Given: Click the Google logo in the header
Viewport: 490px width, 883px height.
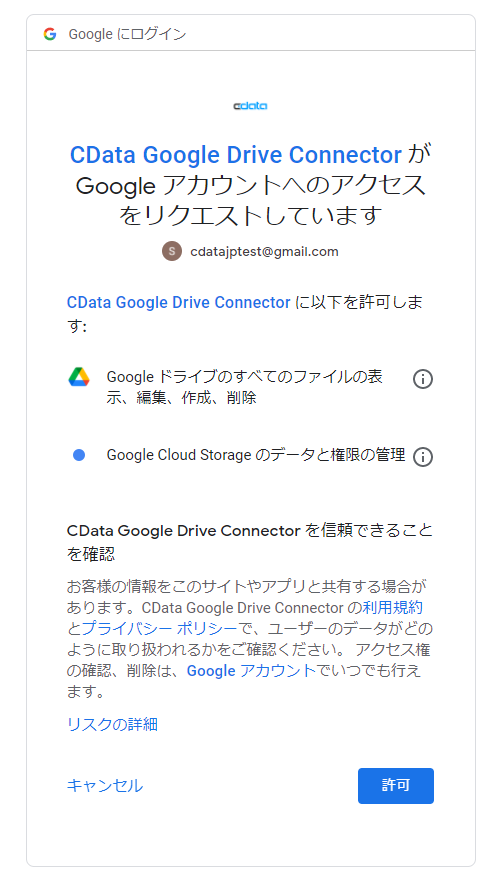Looking at the screenshot, I should (x=50, y=34).
